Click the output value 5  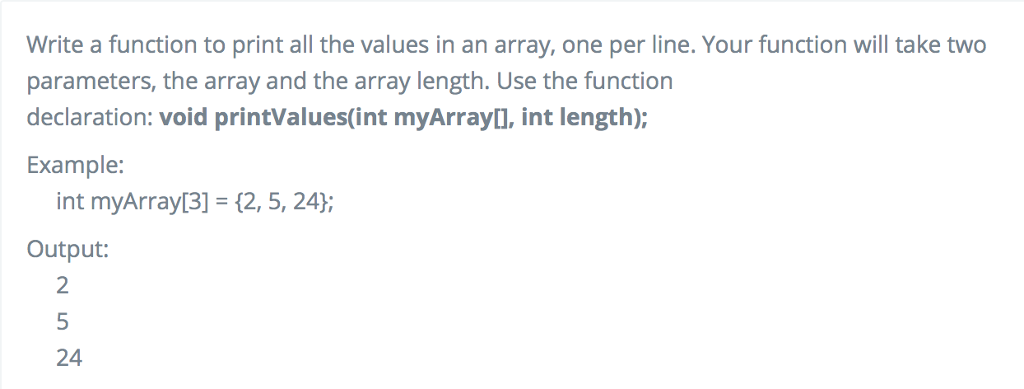click(x=62, y=322)
